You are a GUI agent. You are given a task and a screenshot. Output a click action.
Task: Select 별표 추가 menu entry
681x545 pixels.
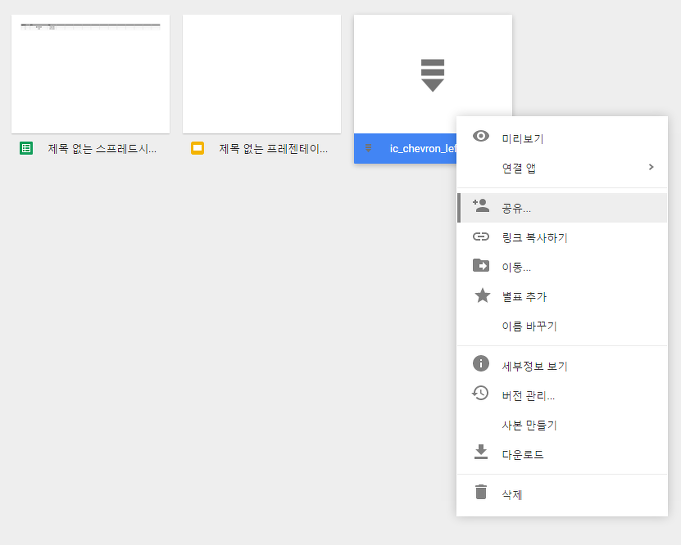(x=562, y=297)
